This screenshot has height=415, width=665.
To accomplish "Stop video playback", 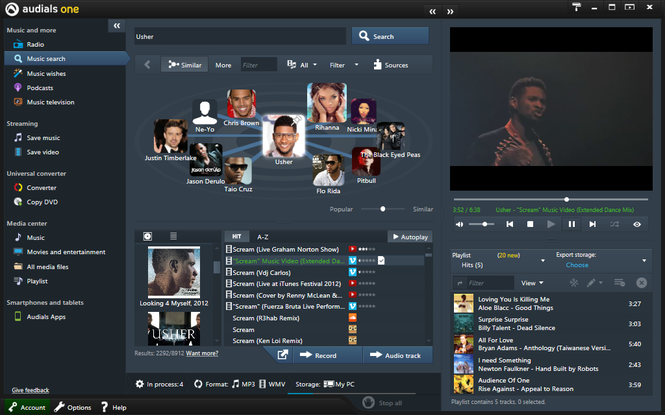I will [530, 224].
